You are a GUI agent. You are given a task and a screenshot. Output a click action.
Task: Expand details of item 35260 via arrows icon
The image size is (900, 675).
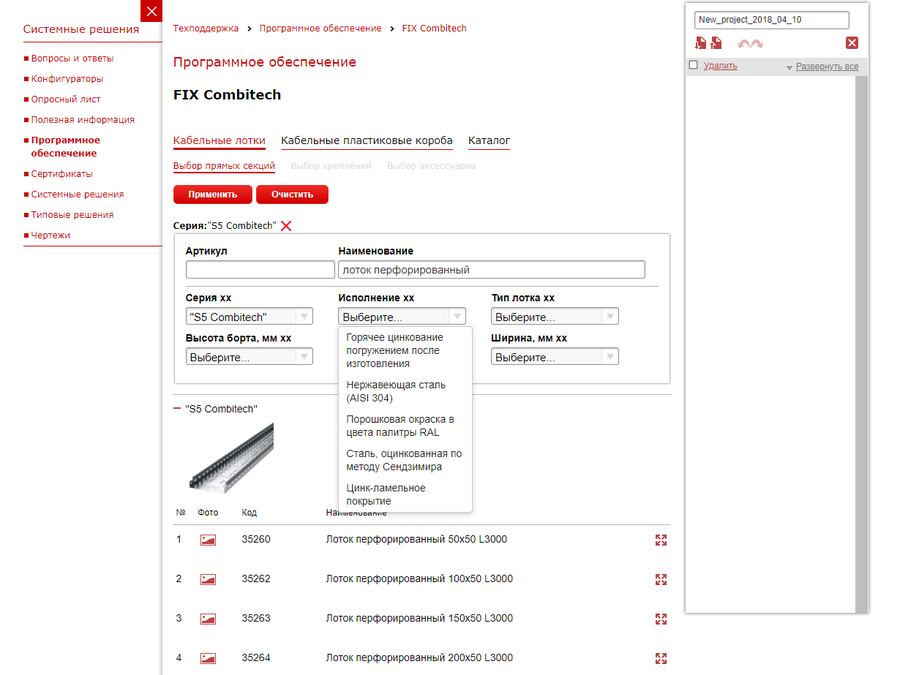tap(661, 538)
